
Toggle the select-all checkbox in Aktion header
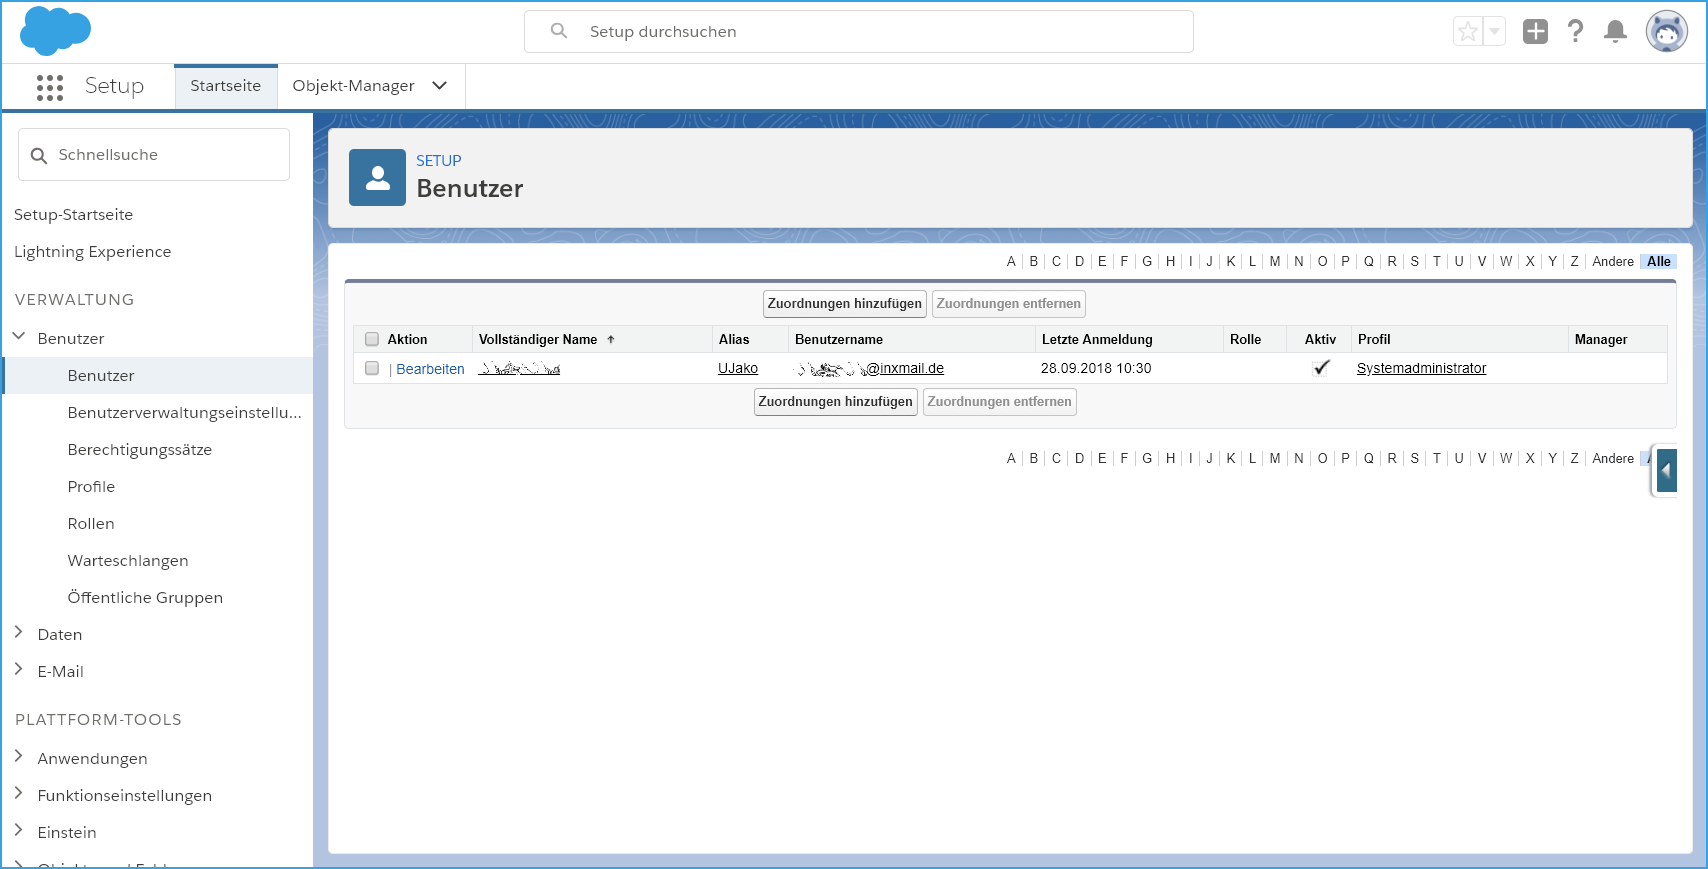click(x=372, y=339)
